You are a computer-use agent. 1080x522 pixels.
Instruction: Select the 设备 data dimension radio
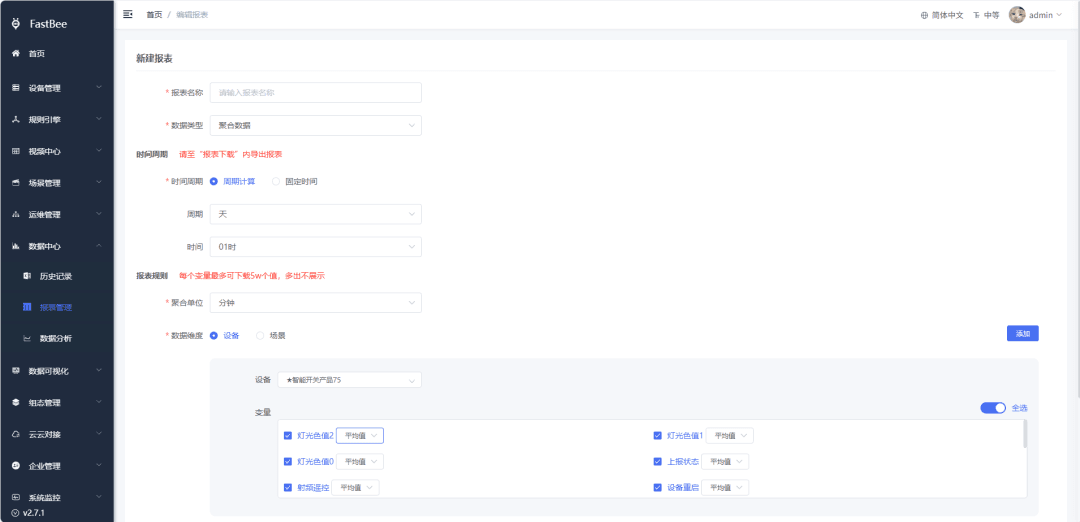pyautogui.click(x=214, y=336)
